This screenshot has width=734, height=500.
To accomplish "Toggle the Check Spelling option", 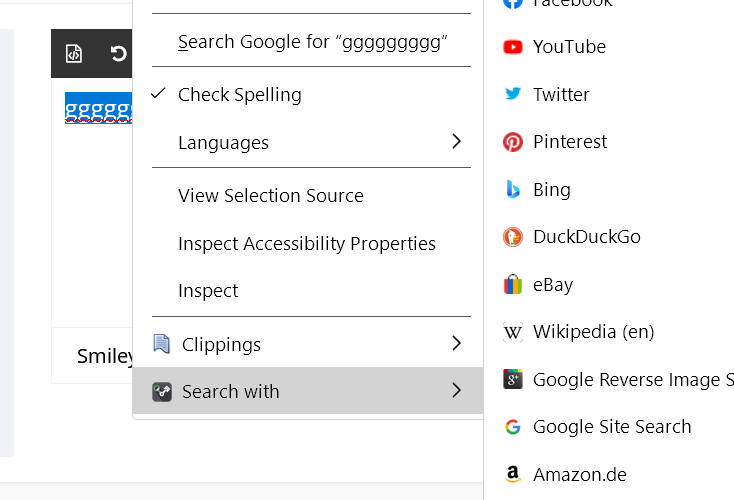I will click(x=239, y=95).
